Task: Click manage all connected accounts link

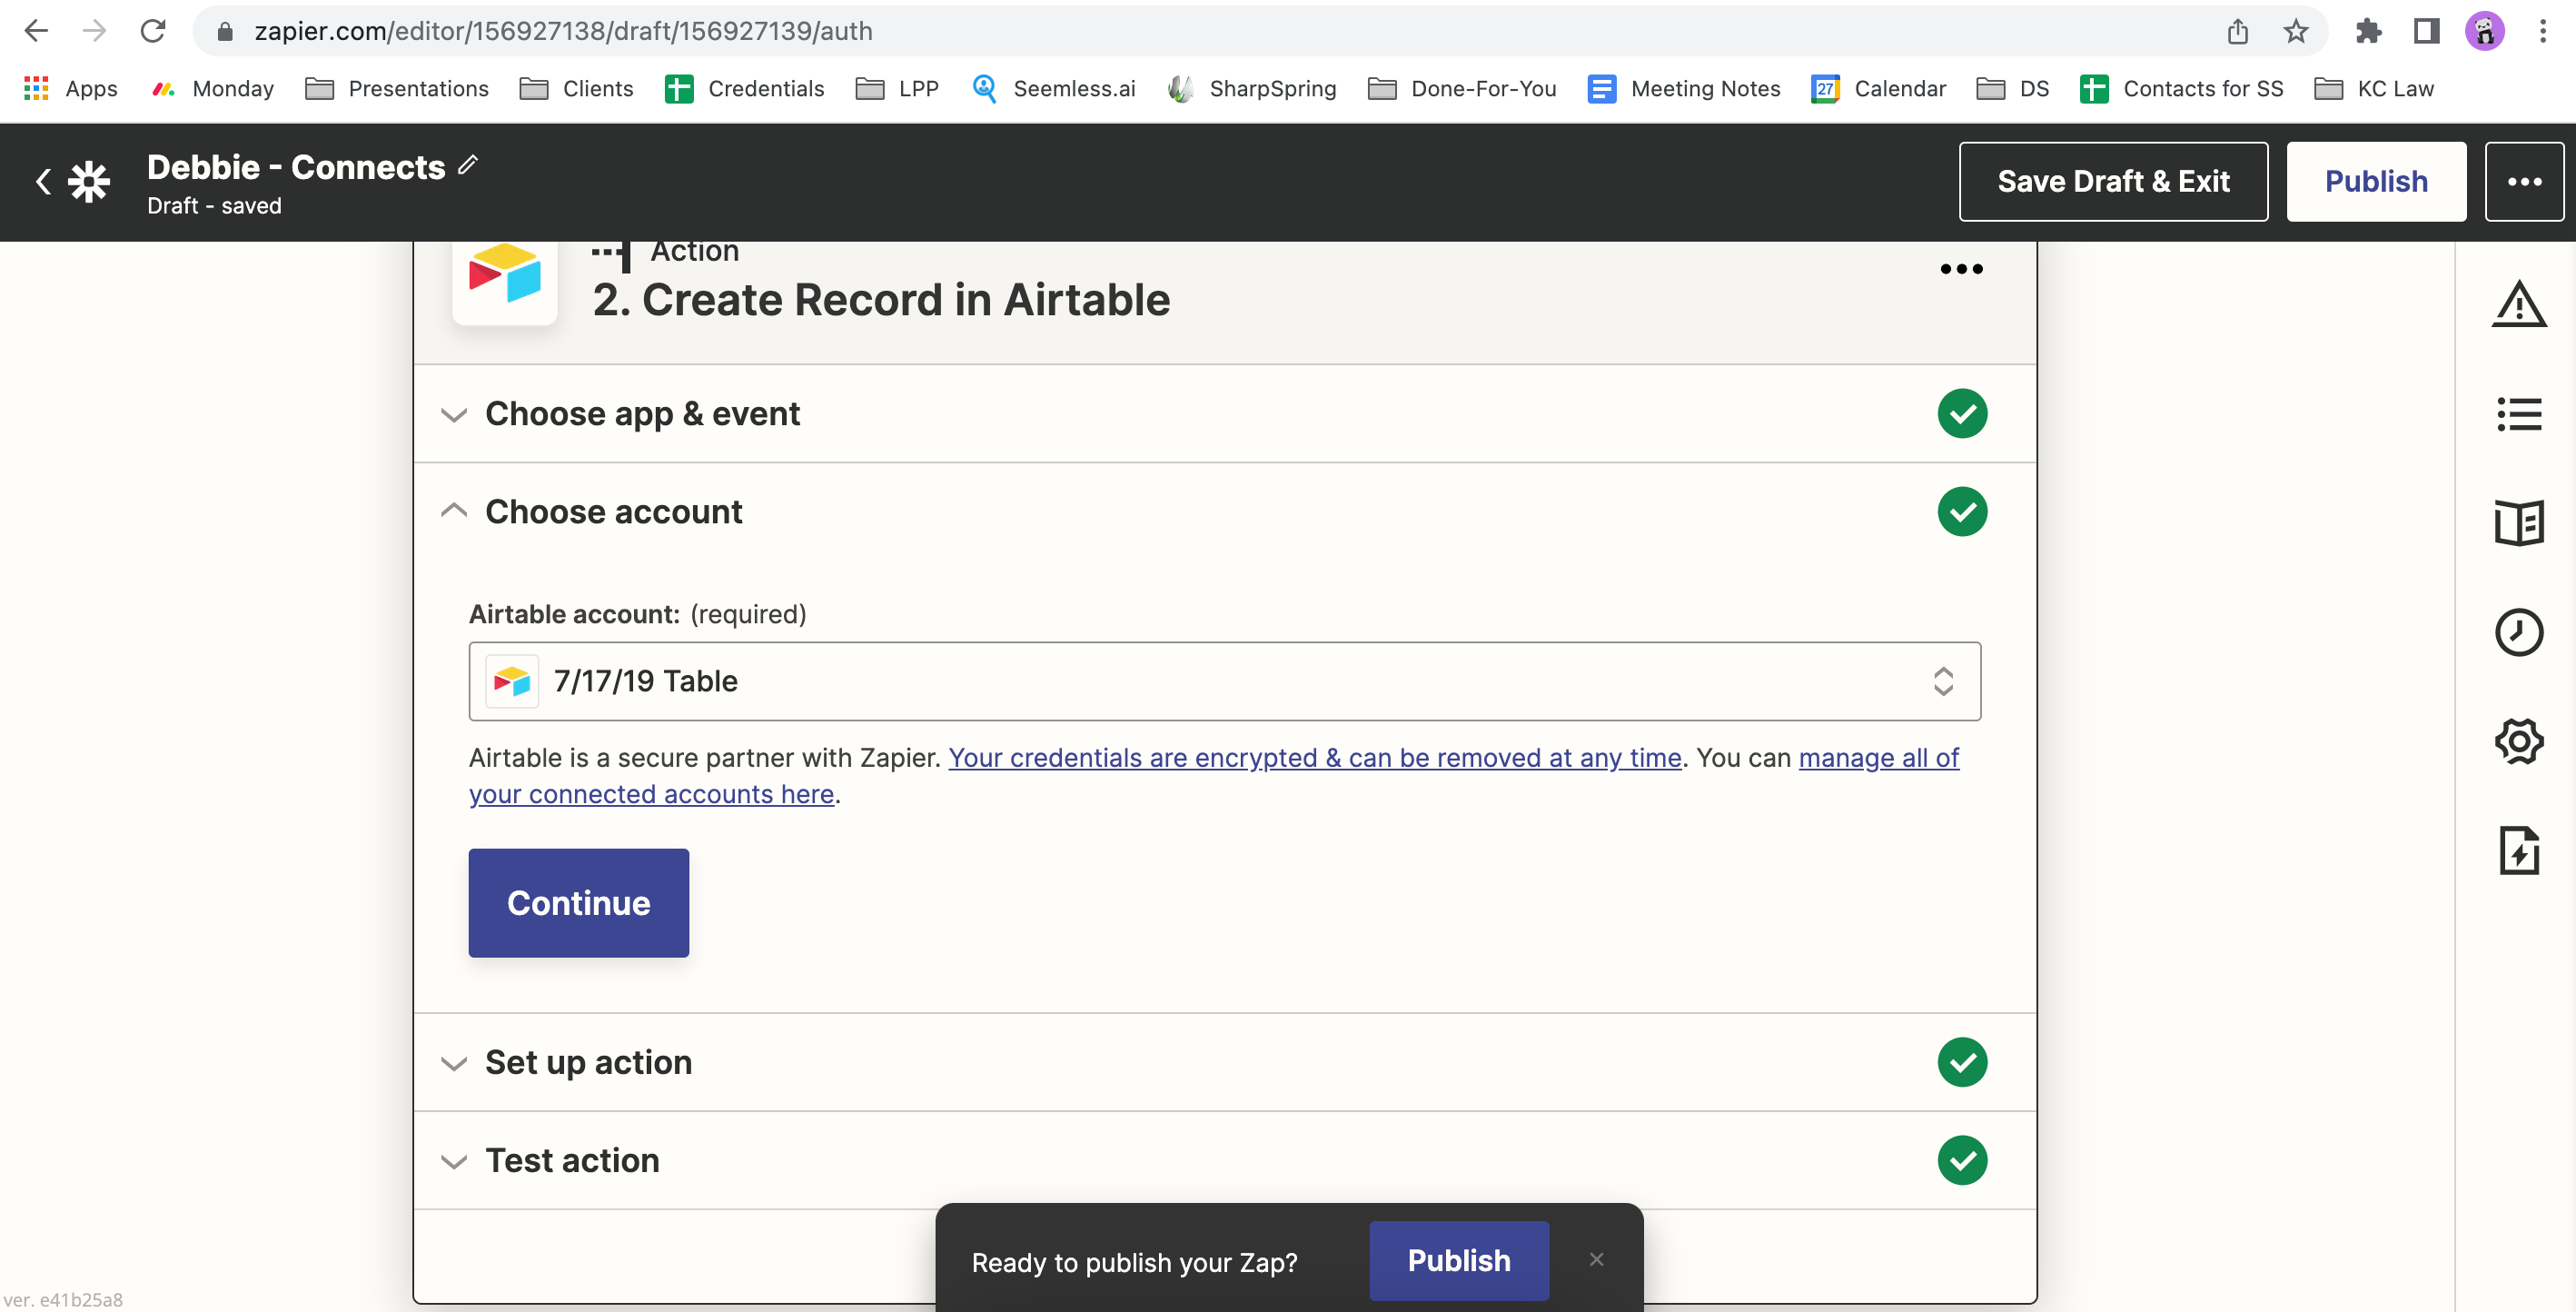Action: click(1214, 776)
